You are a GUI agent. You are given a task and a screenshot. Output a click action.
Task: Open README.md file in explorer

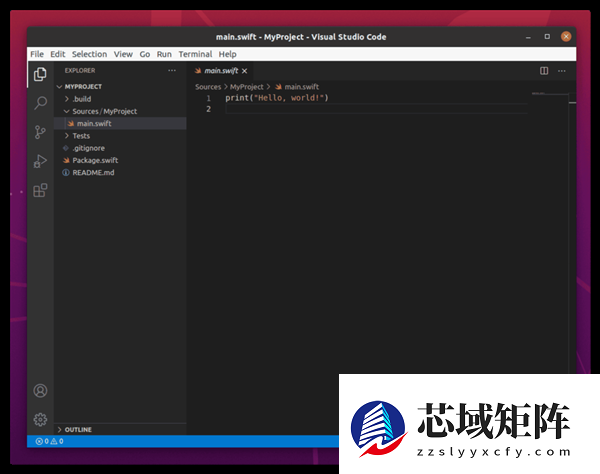92,172
